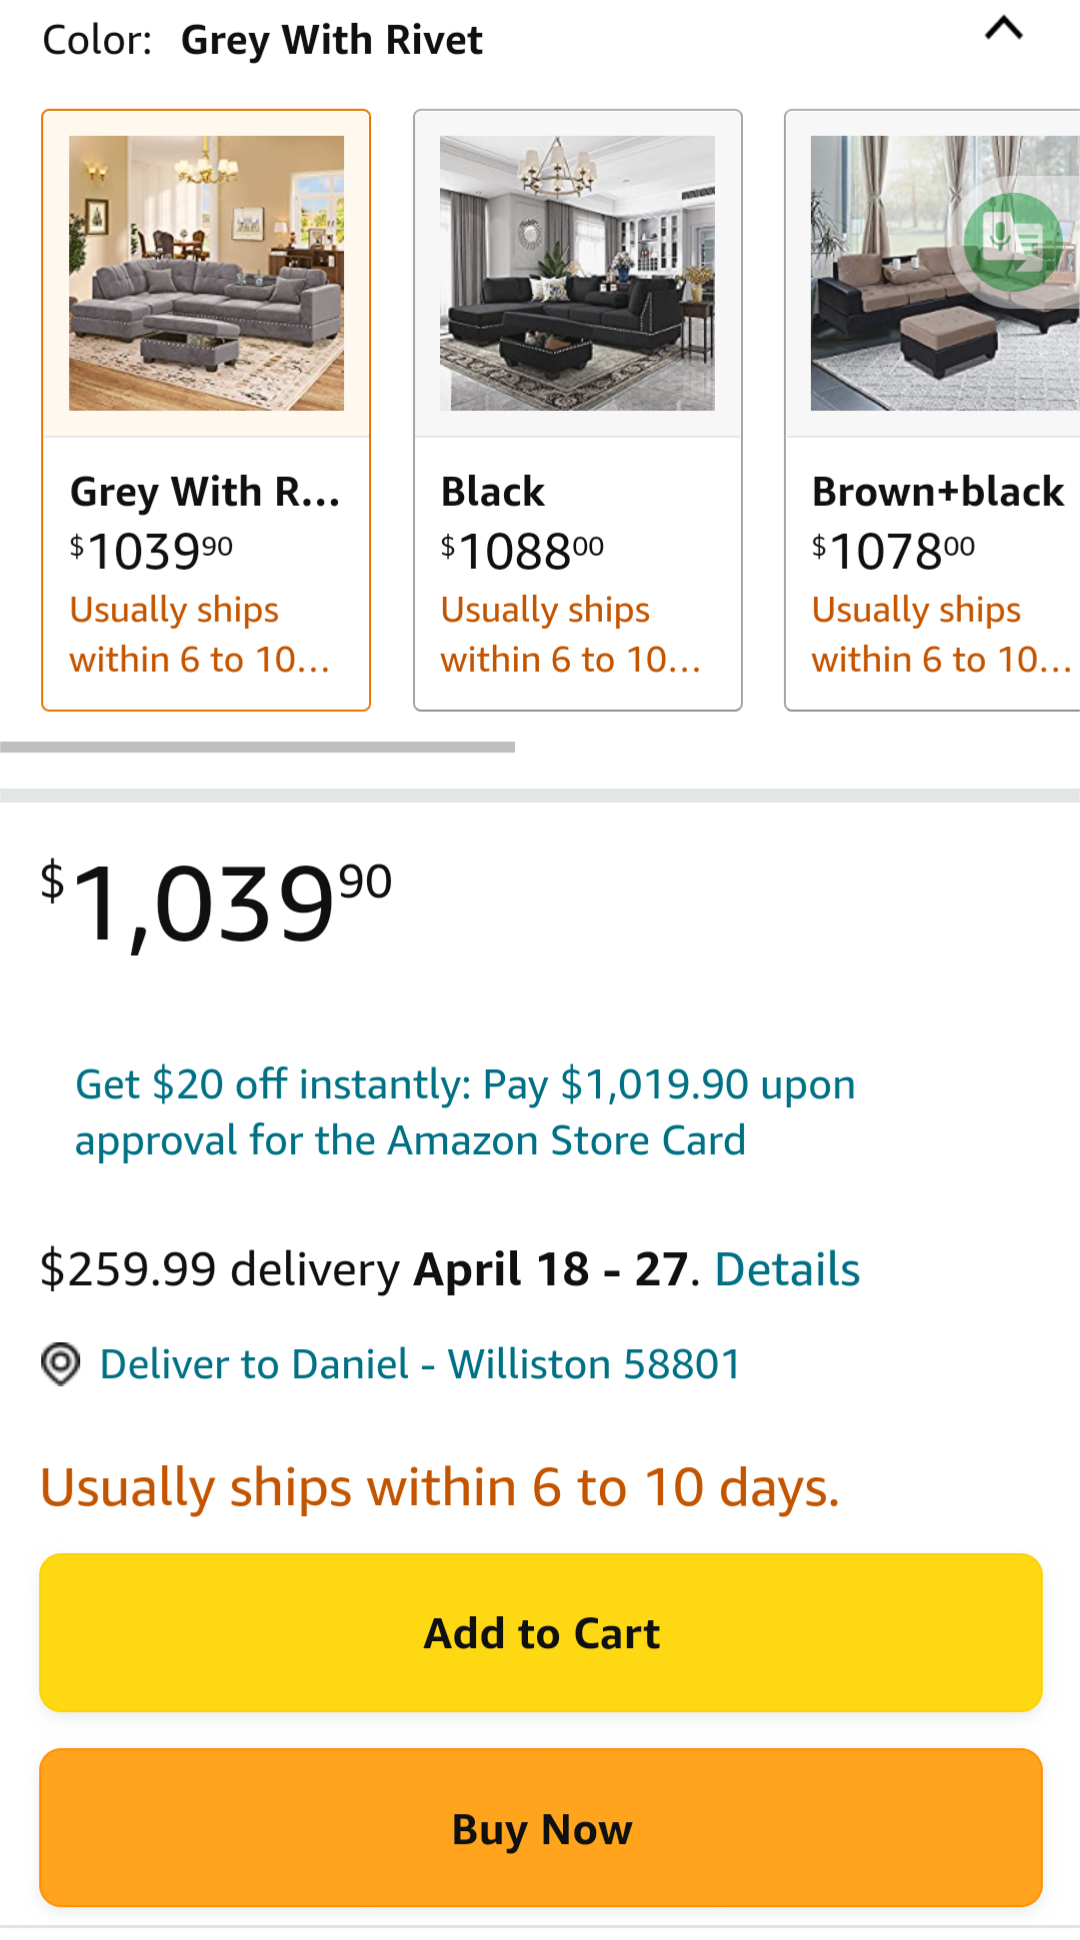Choose the 'Brown+black' color option label

coord(937,492)
